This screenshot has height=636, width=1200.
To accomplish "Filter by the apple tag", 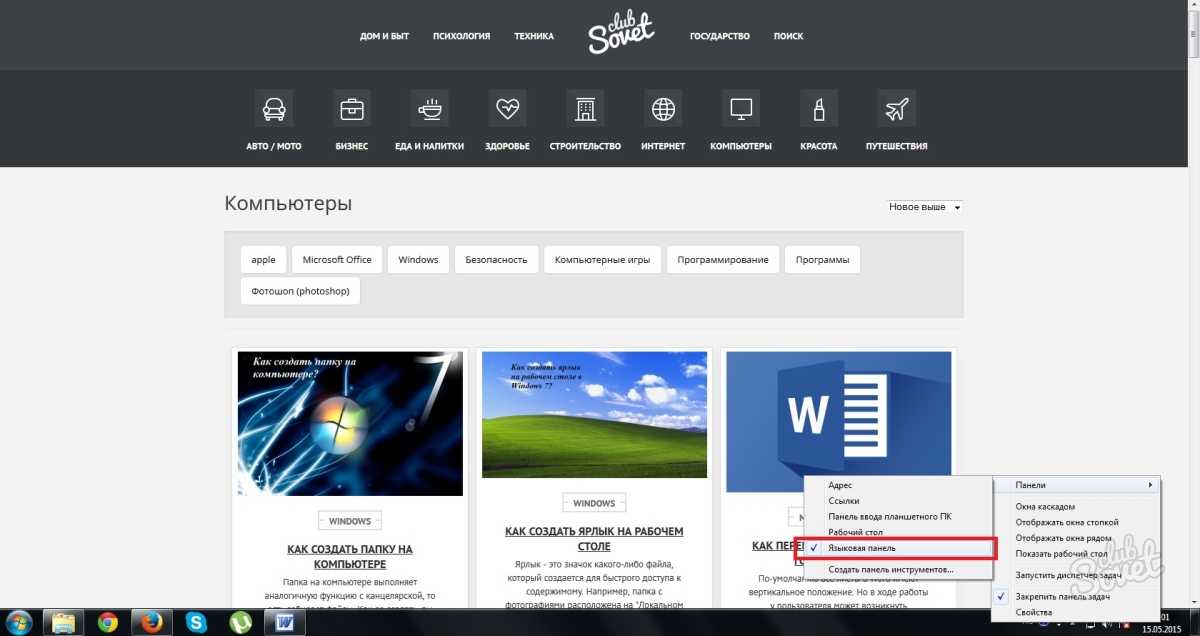I will click(x=263, y=260).
